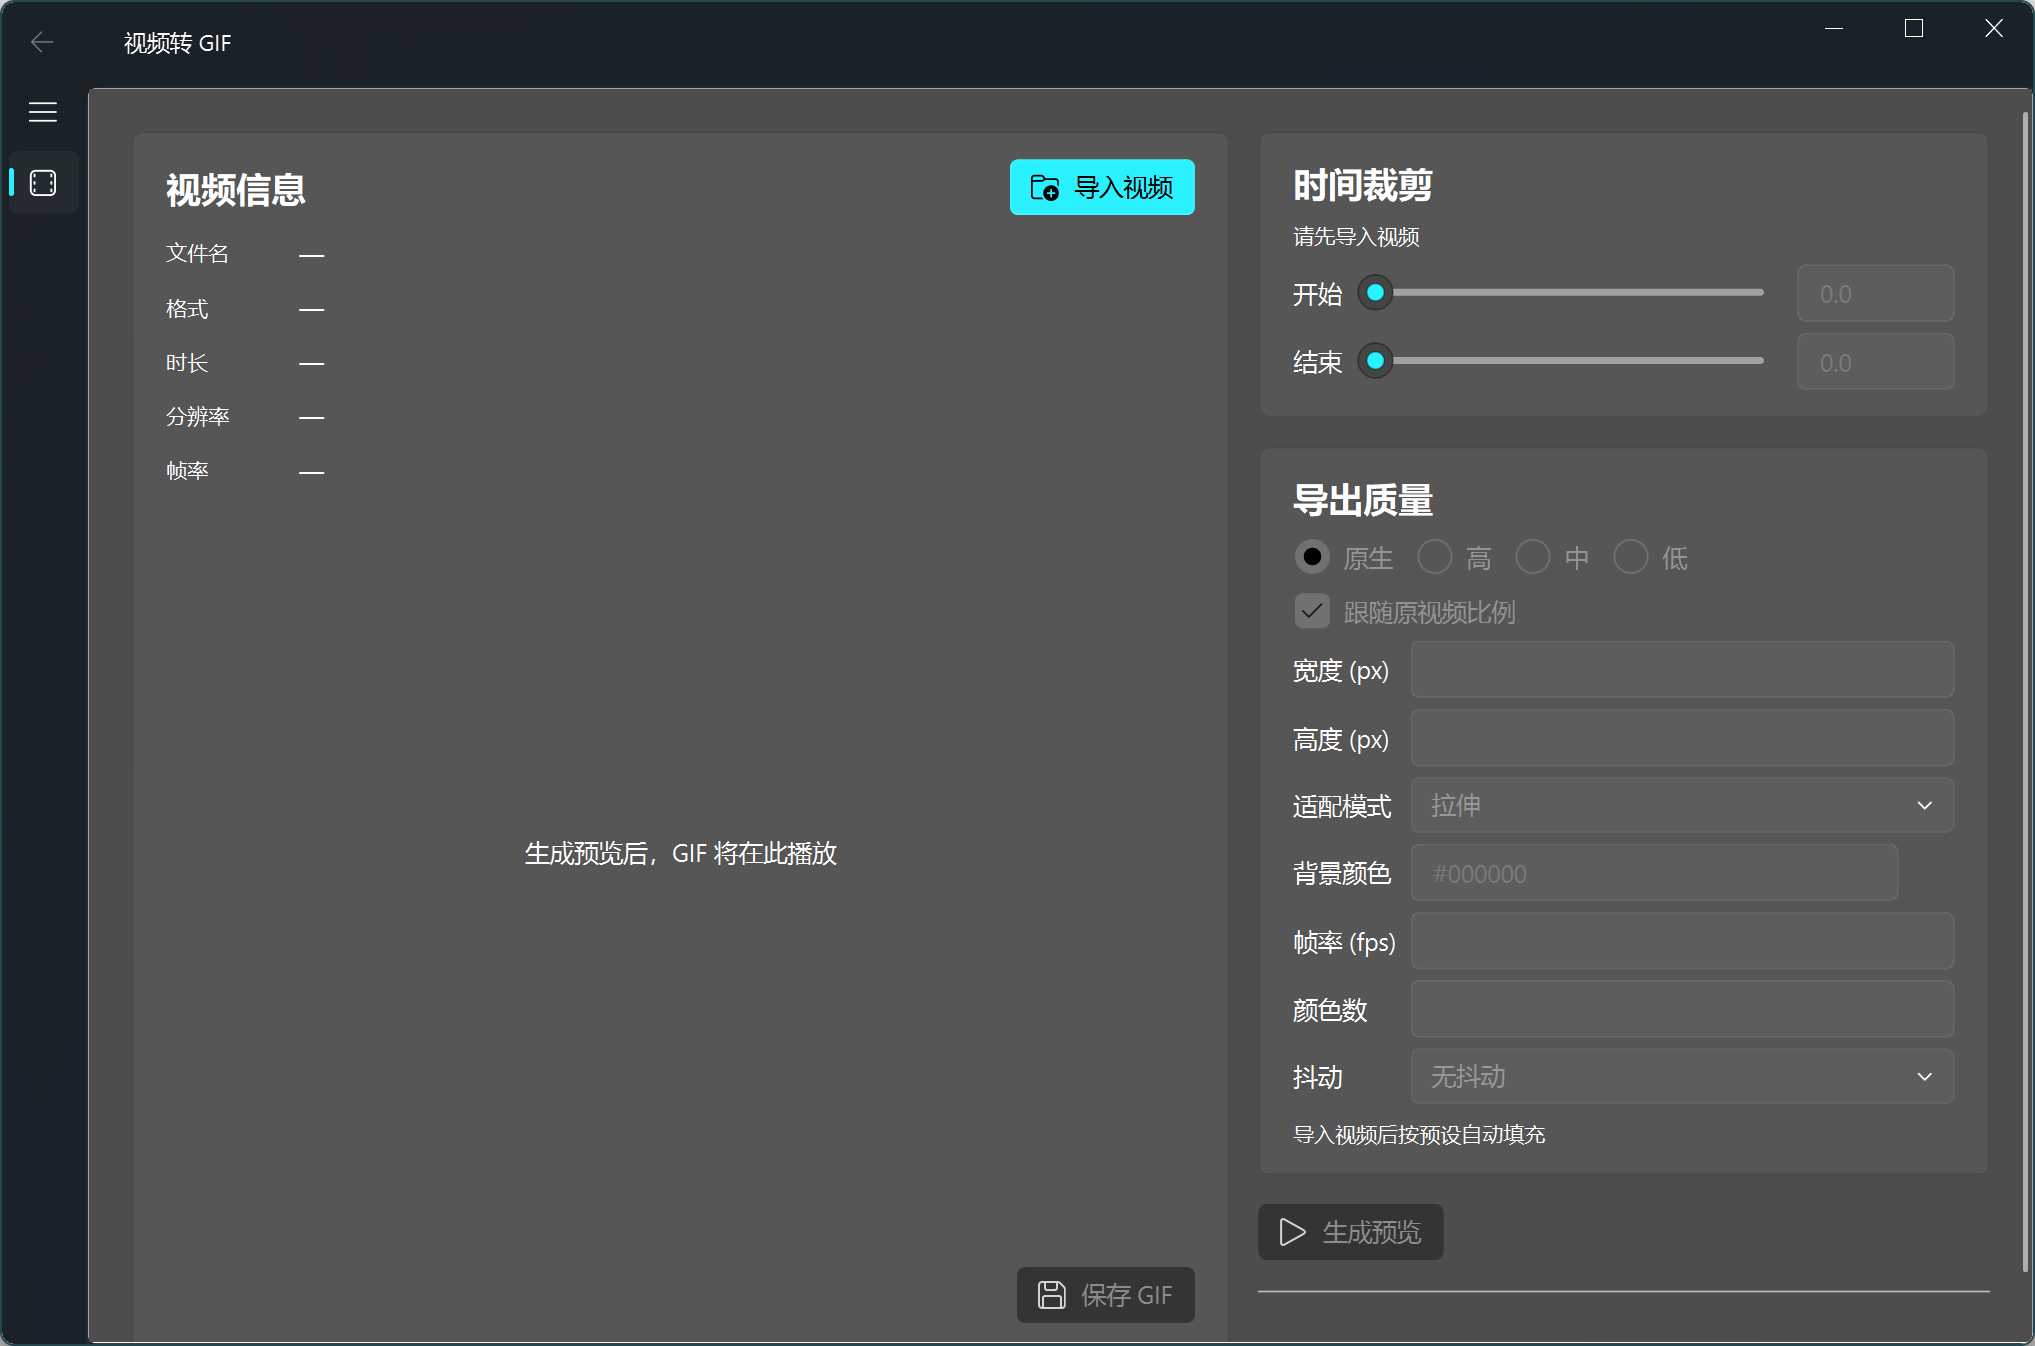The width and height of the screenshot is (2035, 1346).
Task: Click the 分辨率 label in video info
Action: click(x=197, y=416)
